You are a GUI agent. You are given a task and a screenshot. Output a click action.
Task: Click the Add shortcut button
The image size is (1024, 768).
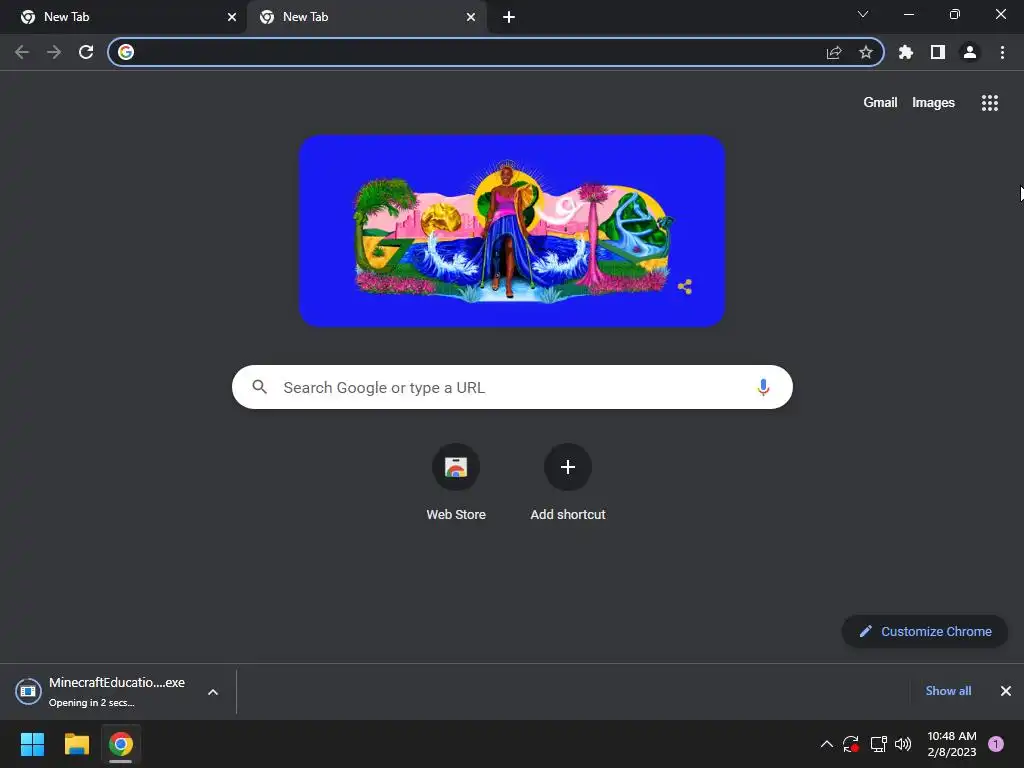tap(568, 483)
